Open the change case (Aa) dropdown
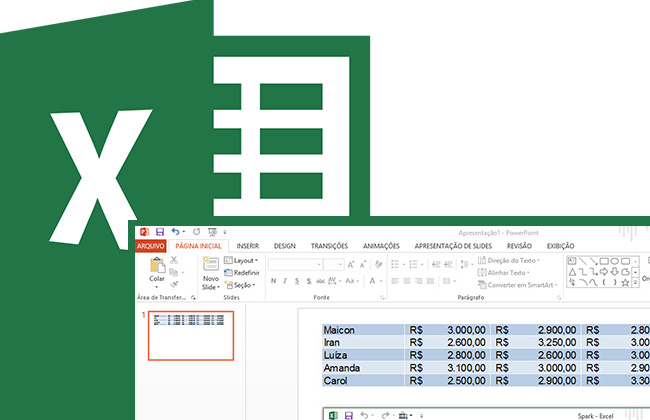 pos(352,281)
